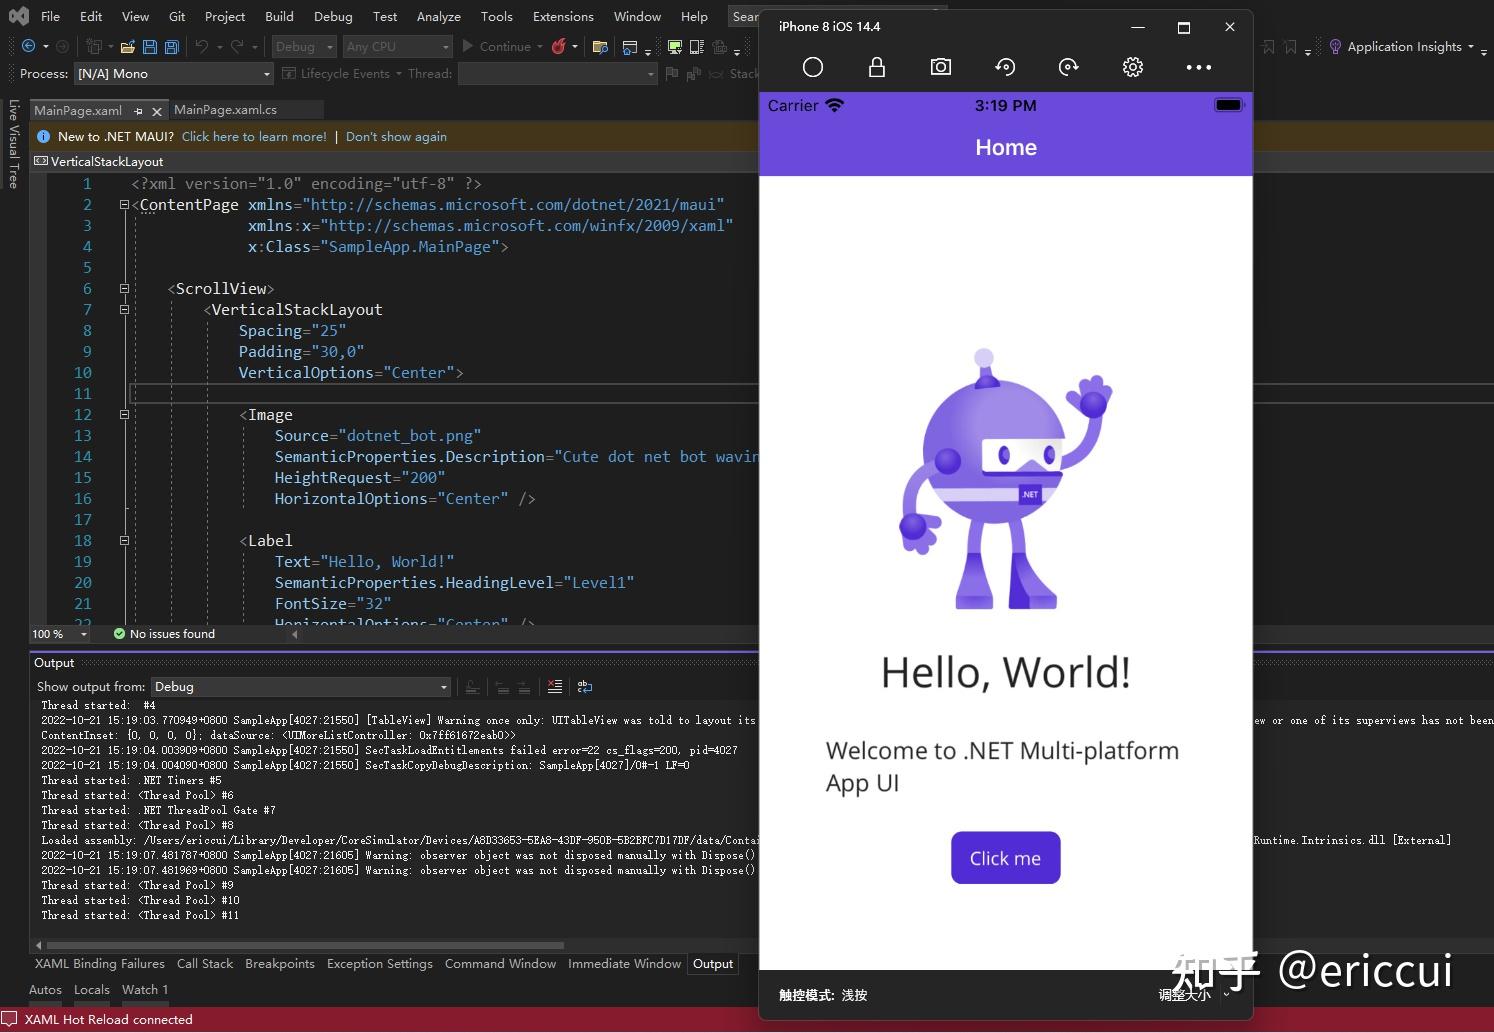Rotate simulator left icon

pyautogui.click(x=1005, y=67)
